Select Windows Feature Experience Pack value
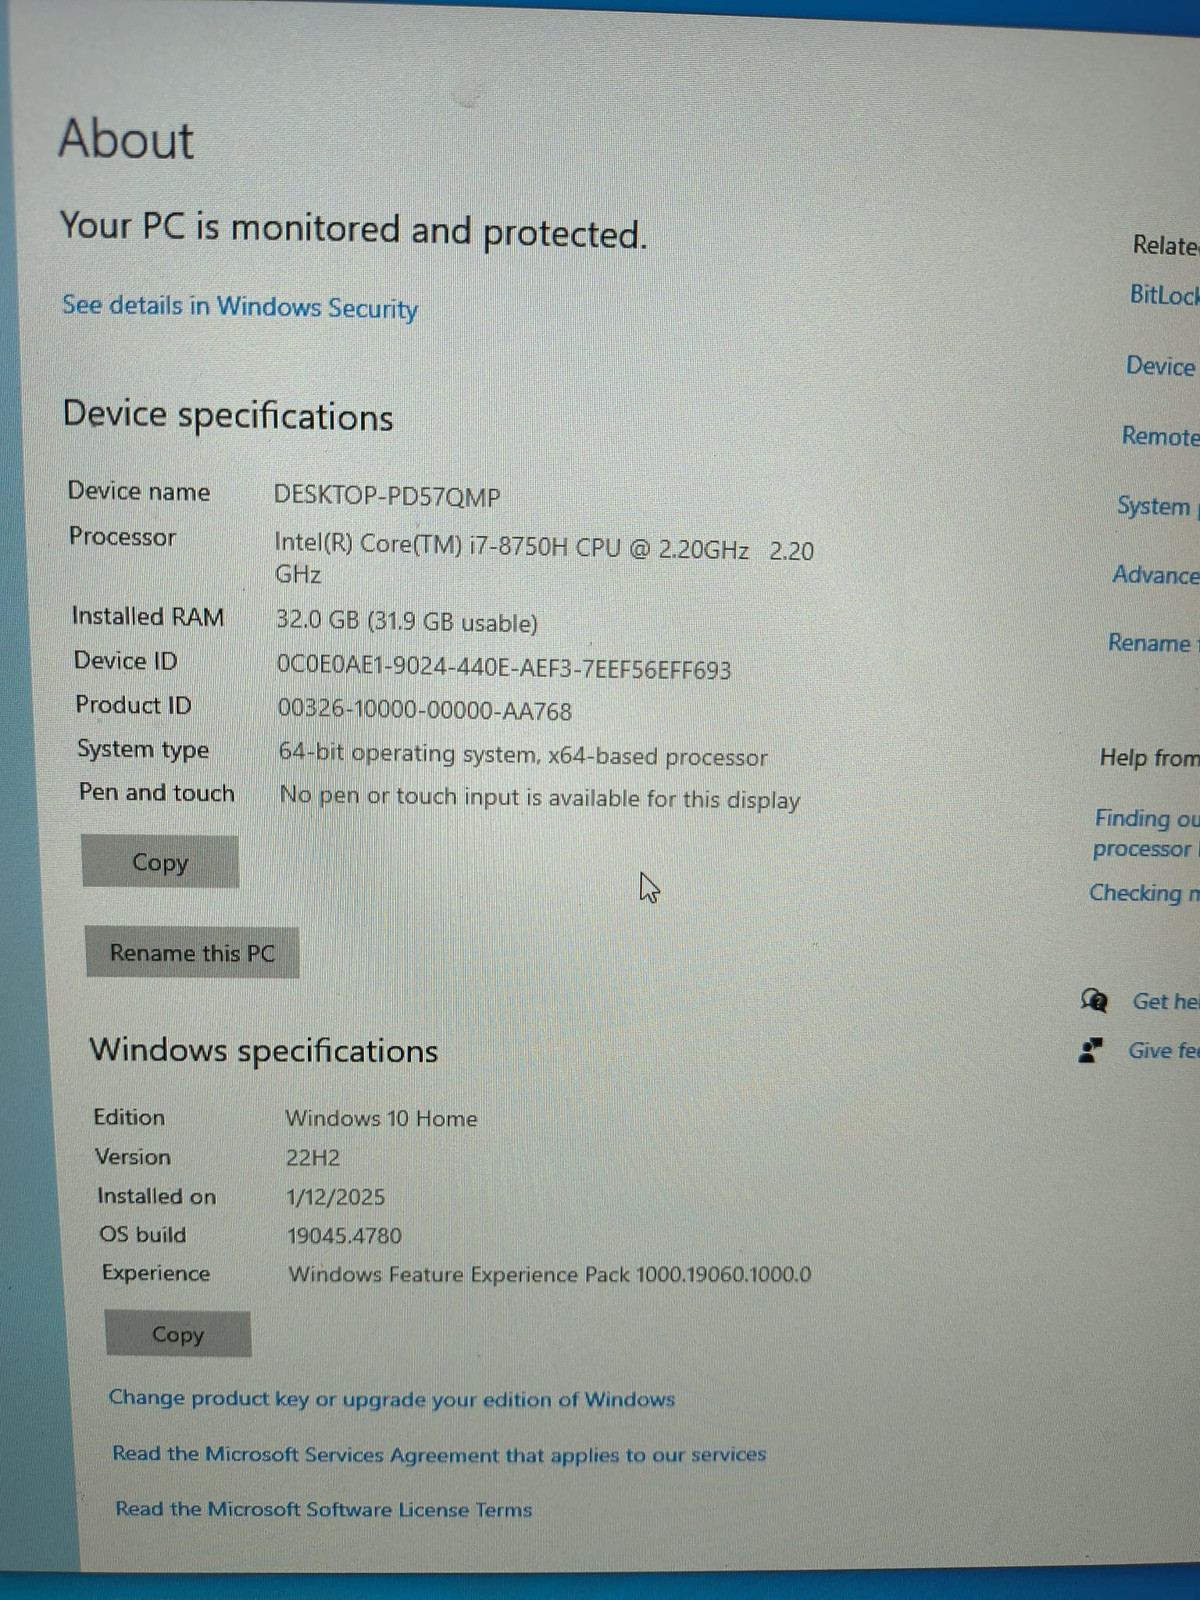This screenshot has height=1600, width=1200. pyautogui.click(x=550, y=1274)
